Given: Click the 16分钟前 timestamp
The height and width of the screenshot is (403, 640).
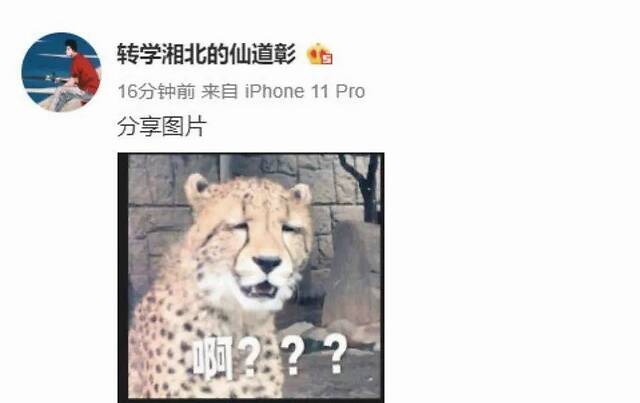Looking at the screenshot, I should [156, 91].
